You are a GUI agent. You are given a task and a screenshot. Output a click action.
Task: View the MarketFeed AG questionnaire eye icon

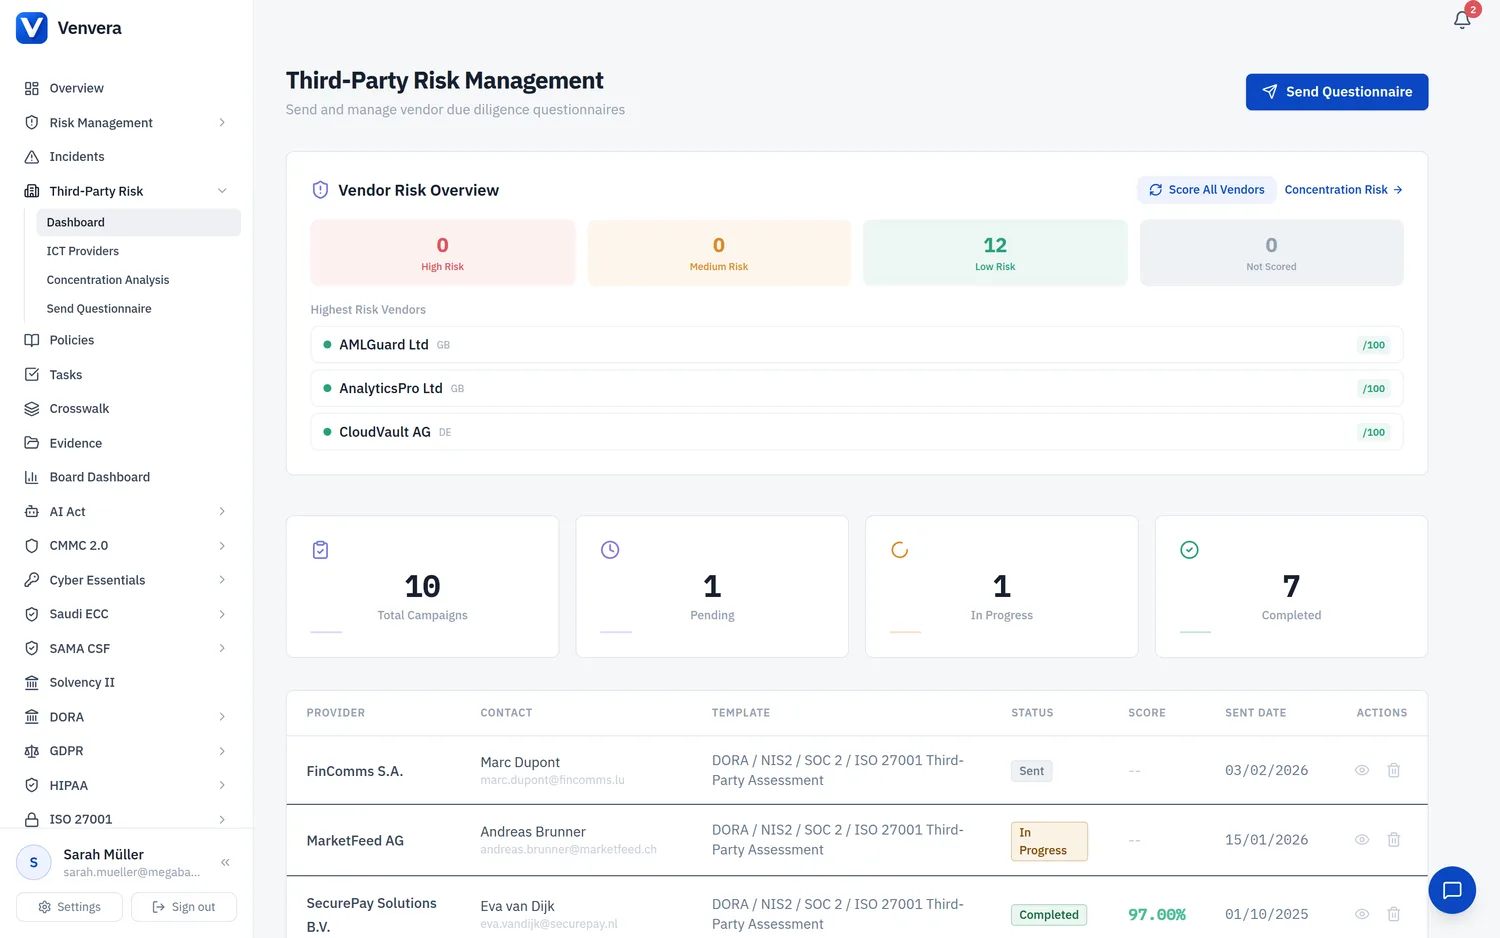[x=1362, y=840]
